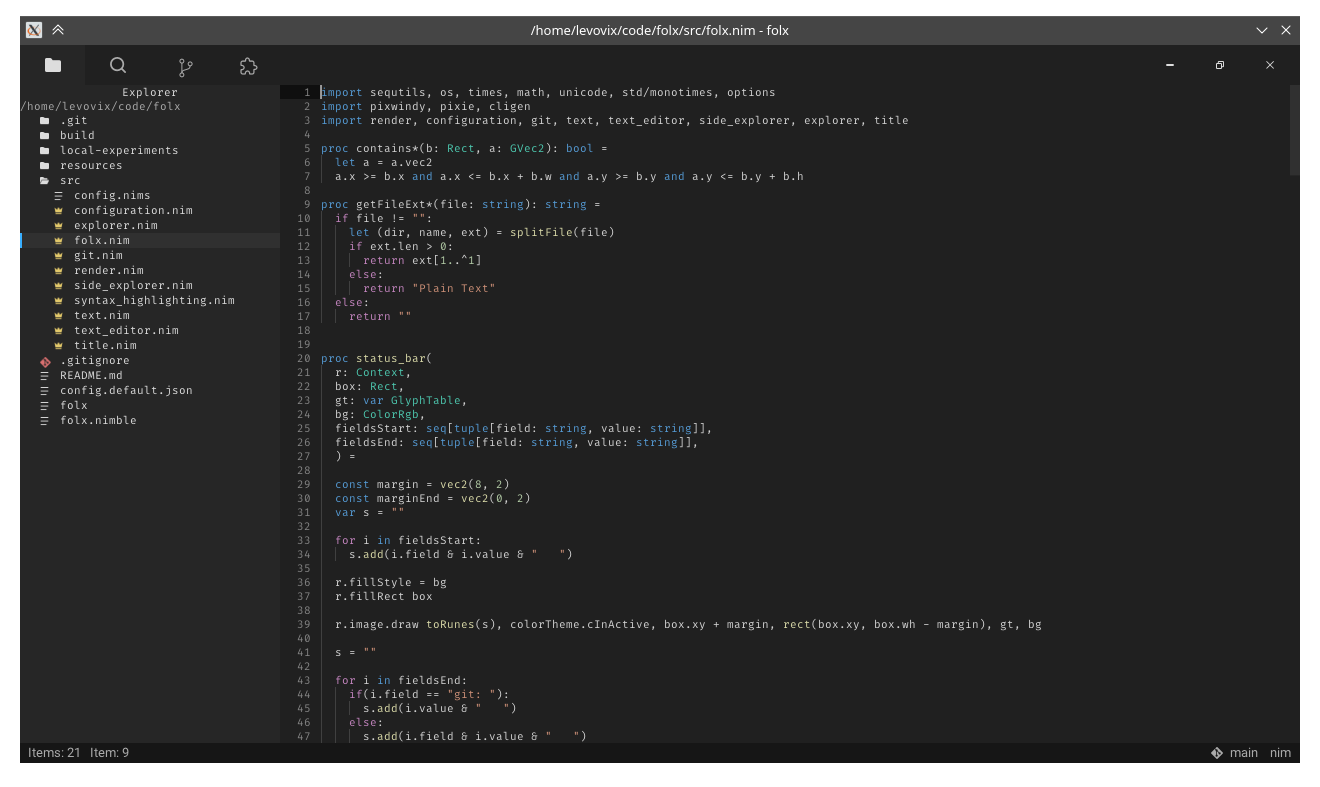Image resolution: width=1320 pixels, height=787 pixels.
Task: Click the keep-above double chevron icon
Action: pyautogui.click(x=58, y=30)
